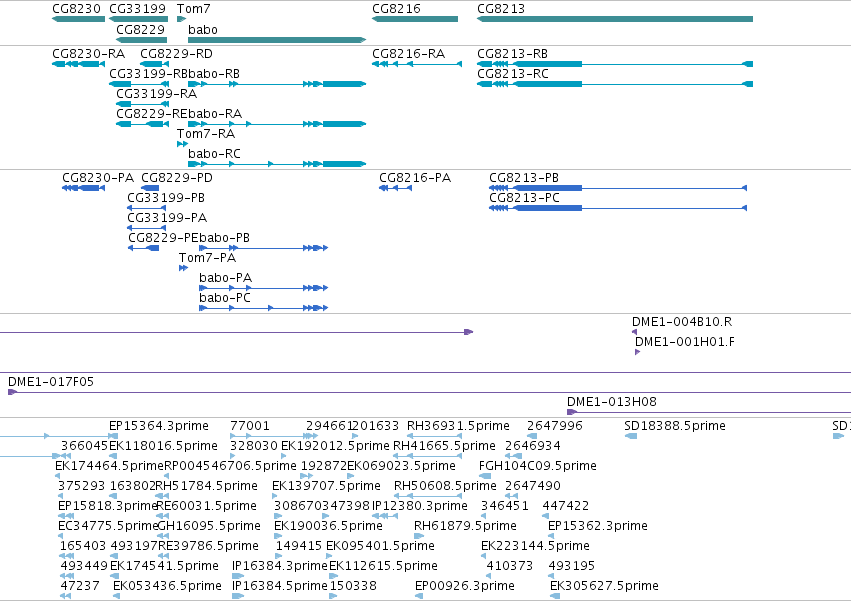Select the CG33199-PA protein label
851x601 pixels.
click(167, 218)
